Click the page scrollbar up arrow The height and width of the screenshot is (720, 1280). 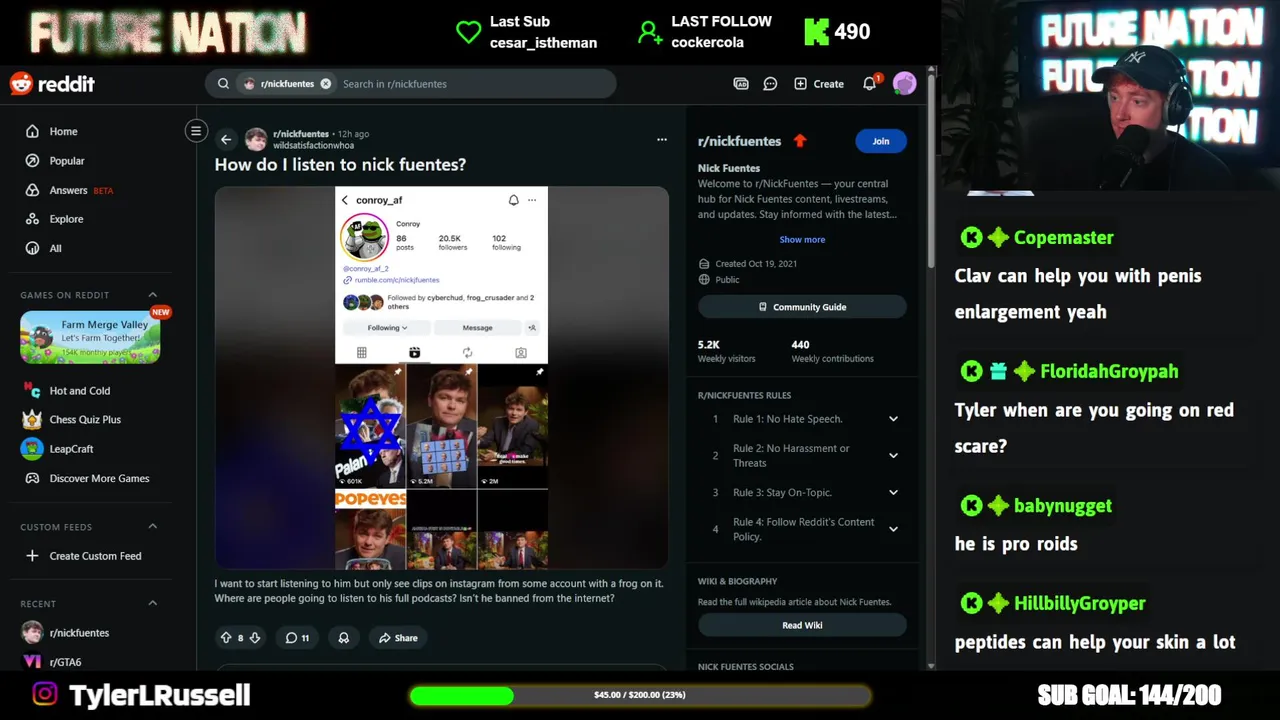[x=931, y=71]
